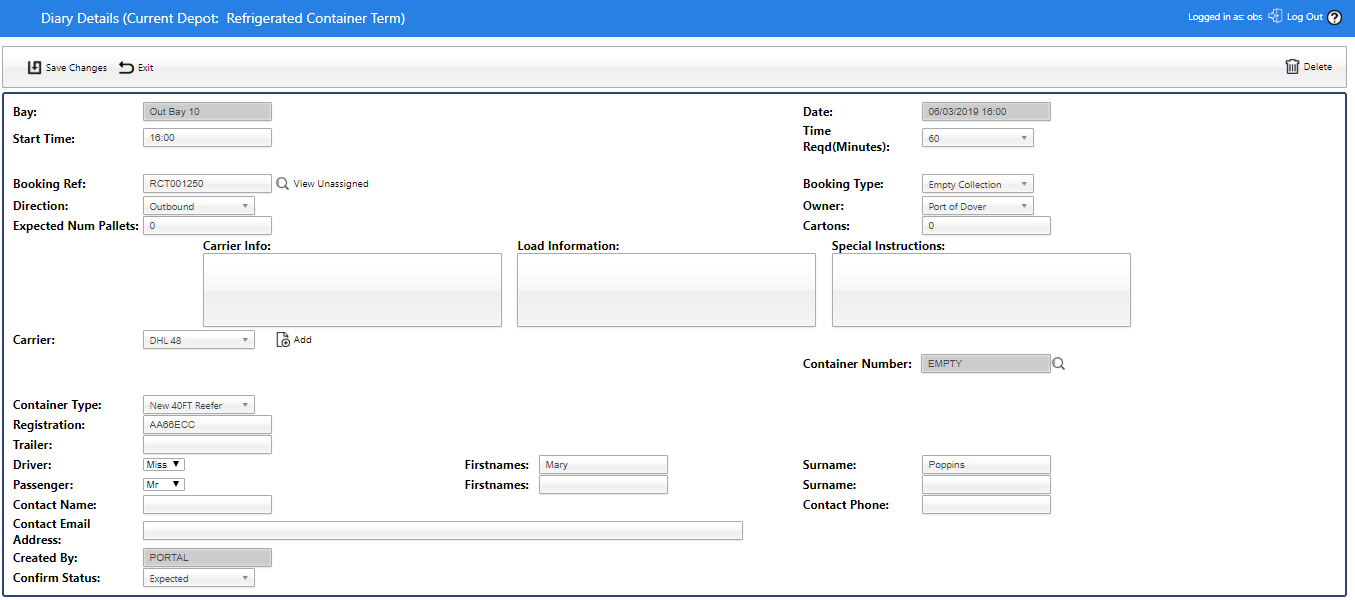Screen dimensions: 1355x600
Task: Click the Container Number search magnifier
Action: (1059, 364)
